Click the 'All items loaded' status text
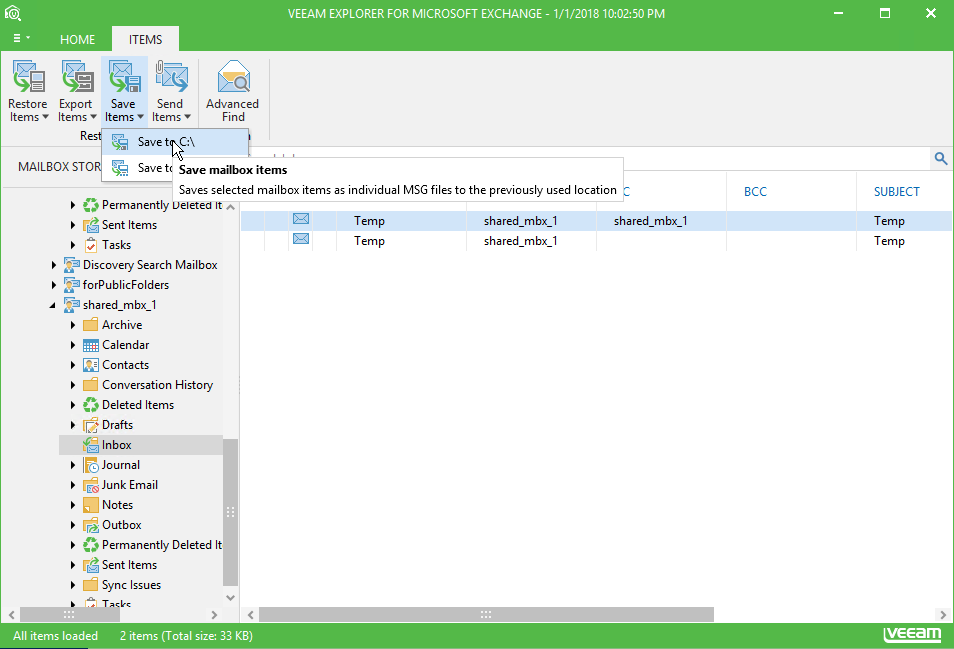 55,636
